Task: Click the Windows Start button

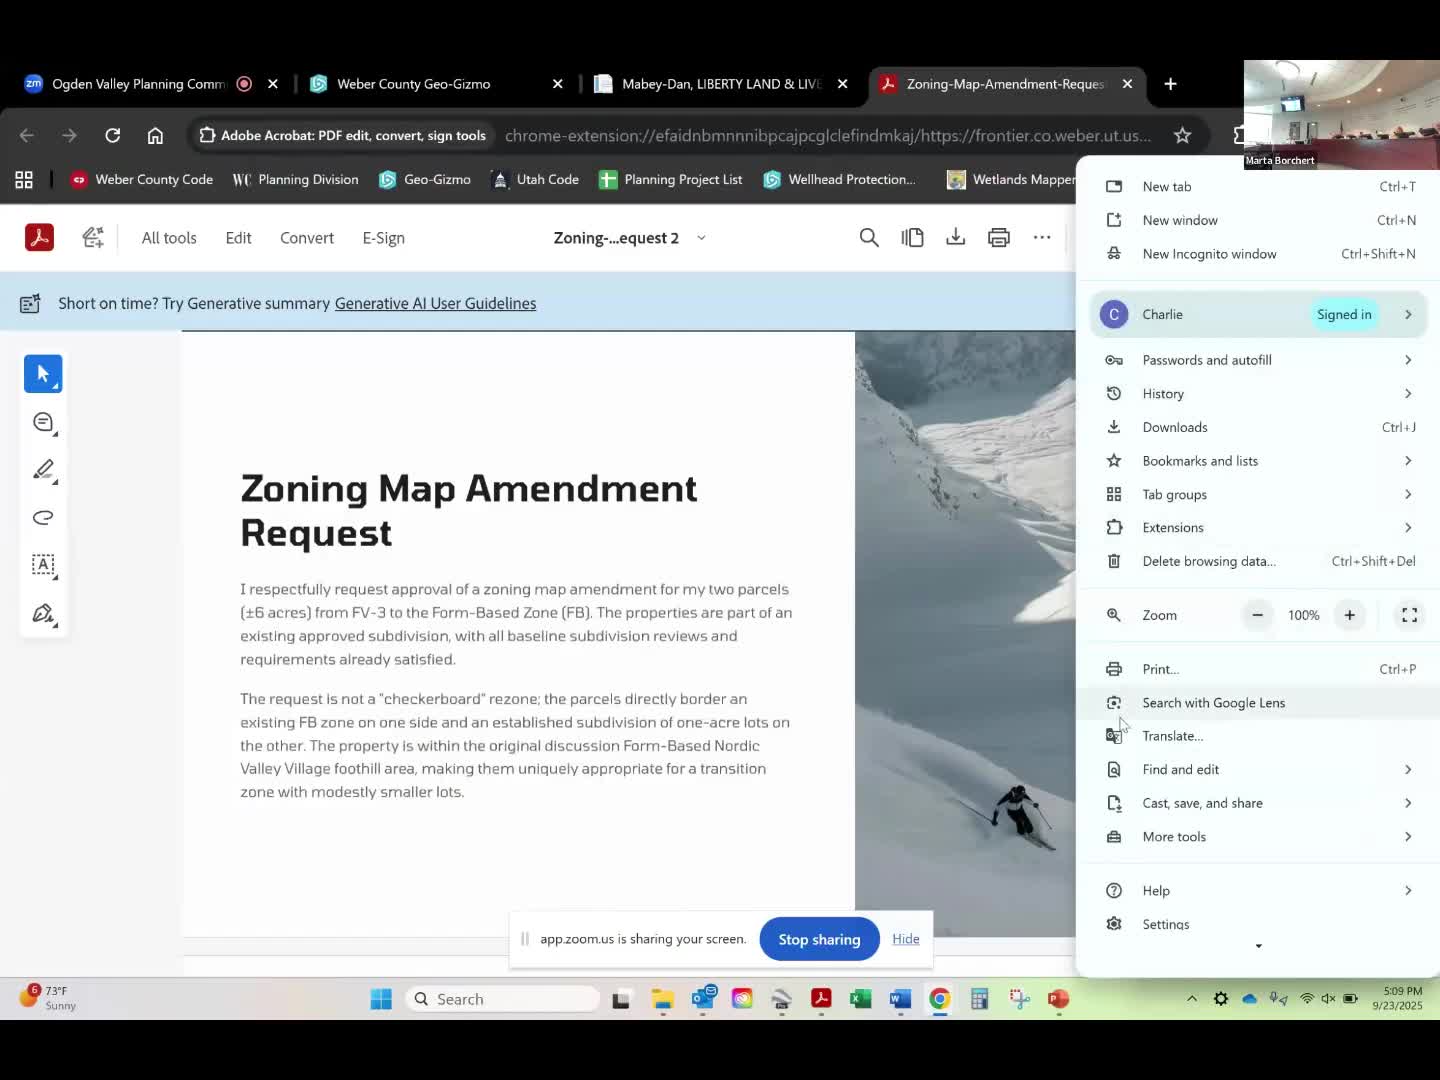Action: pyautogui.click(x=381, y=999)
